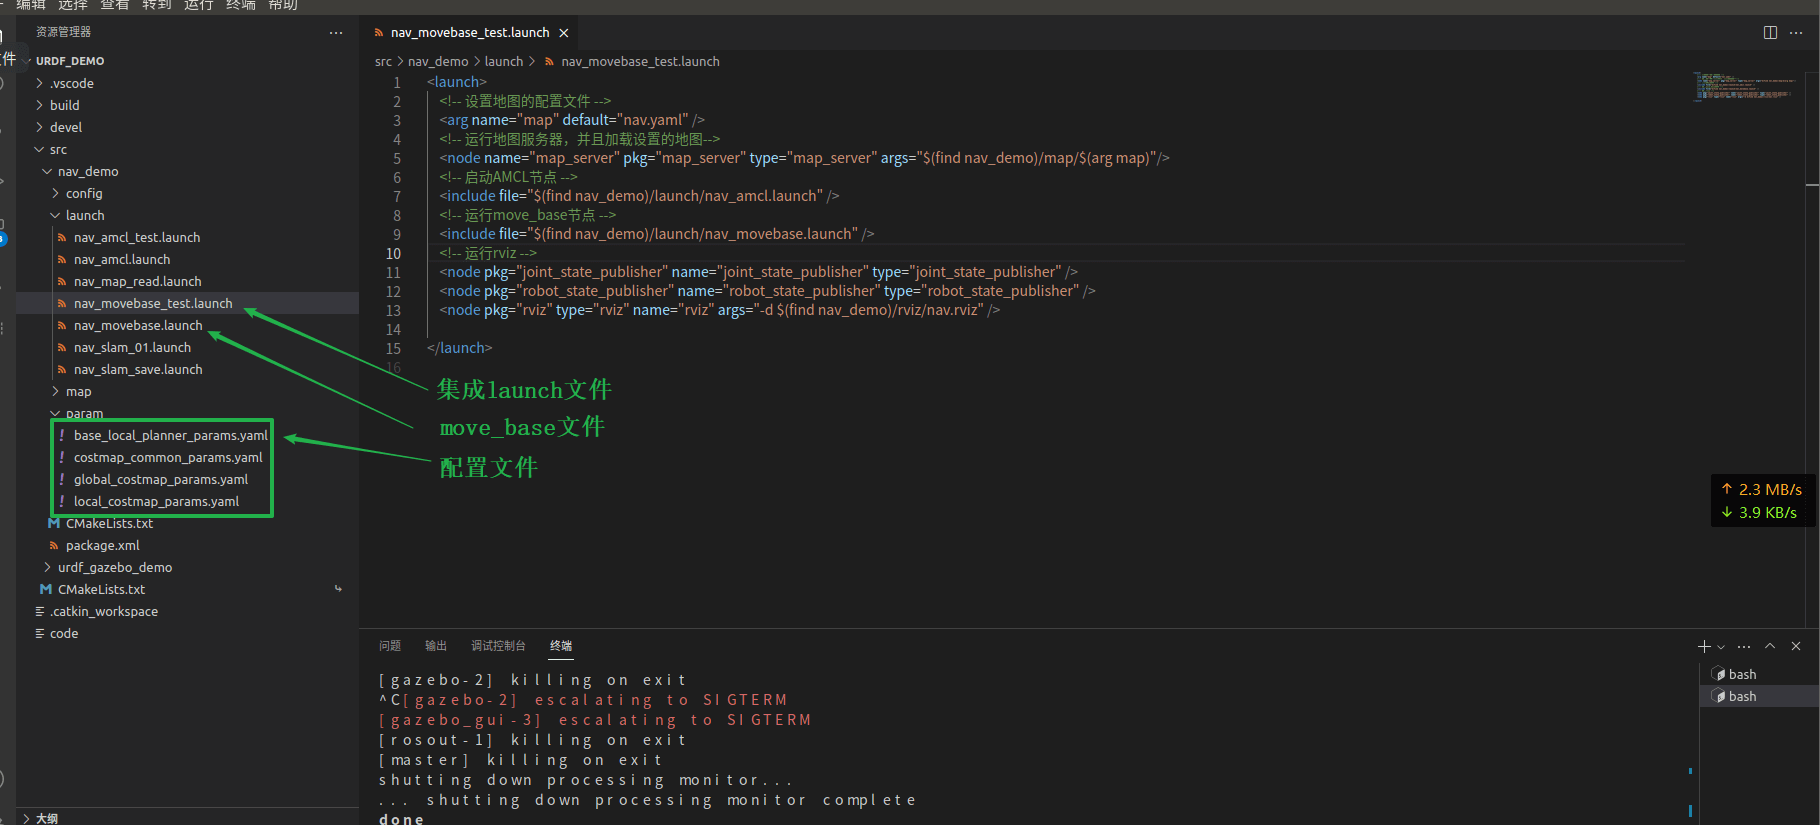This screenshot has height=825, width=1820.
Task: Close the nav_movebase_test.launch tab
Action: (564, 33)
